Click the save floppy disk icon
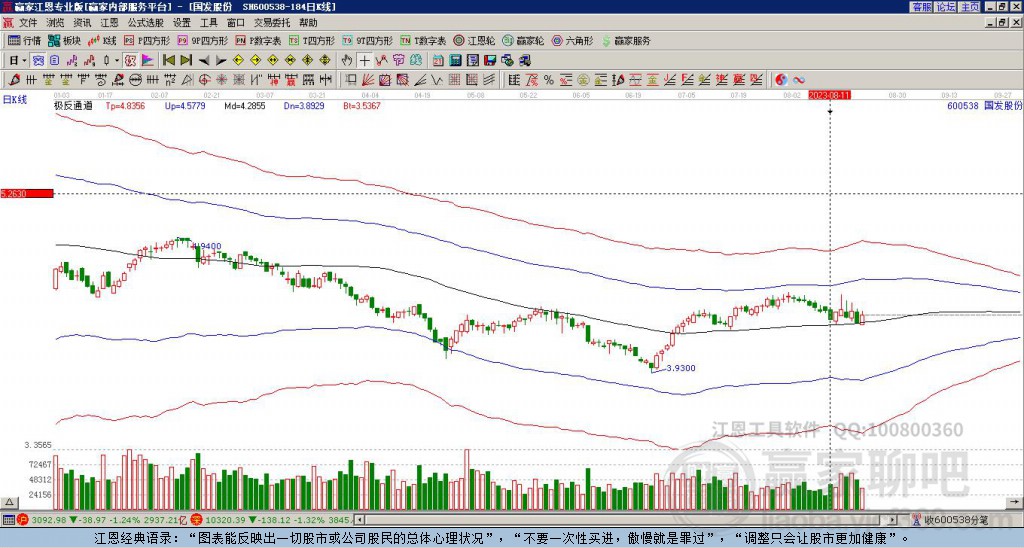 [x=490, y=61]
